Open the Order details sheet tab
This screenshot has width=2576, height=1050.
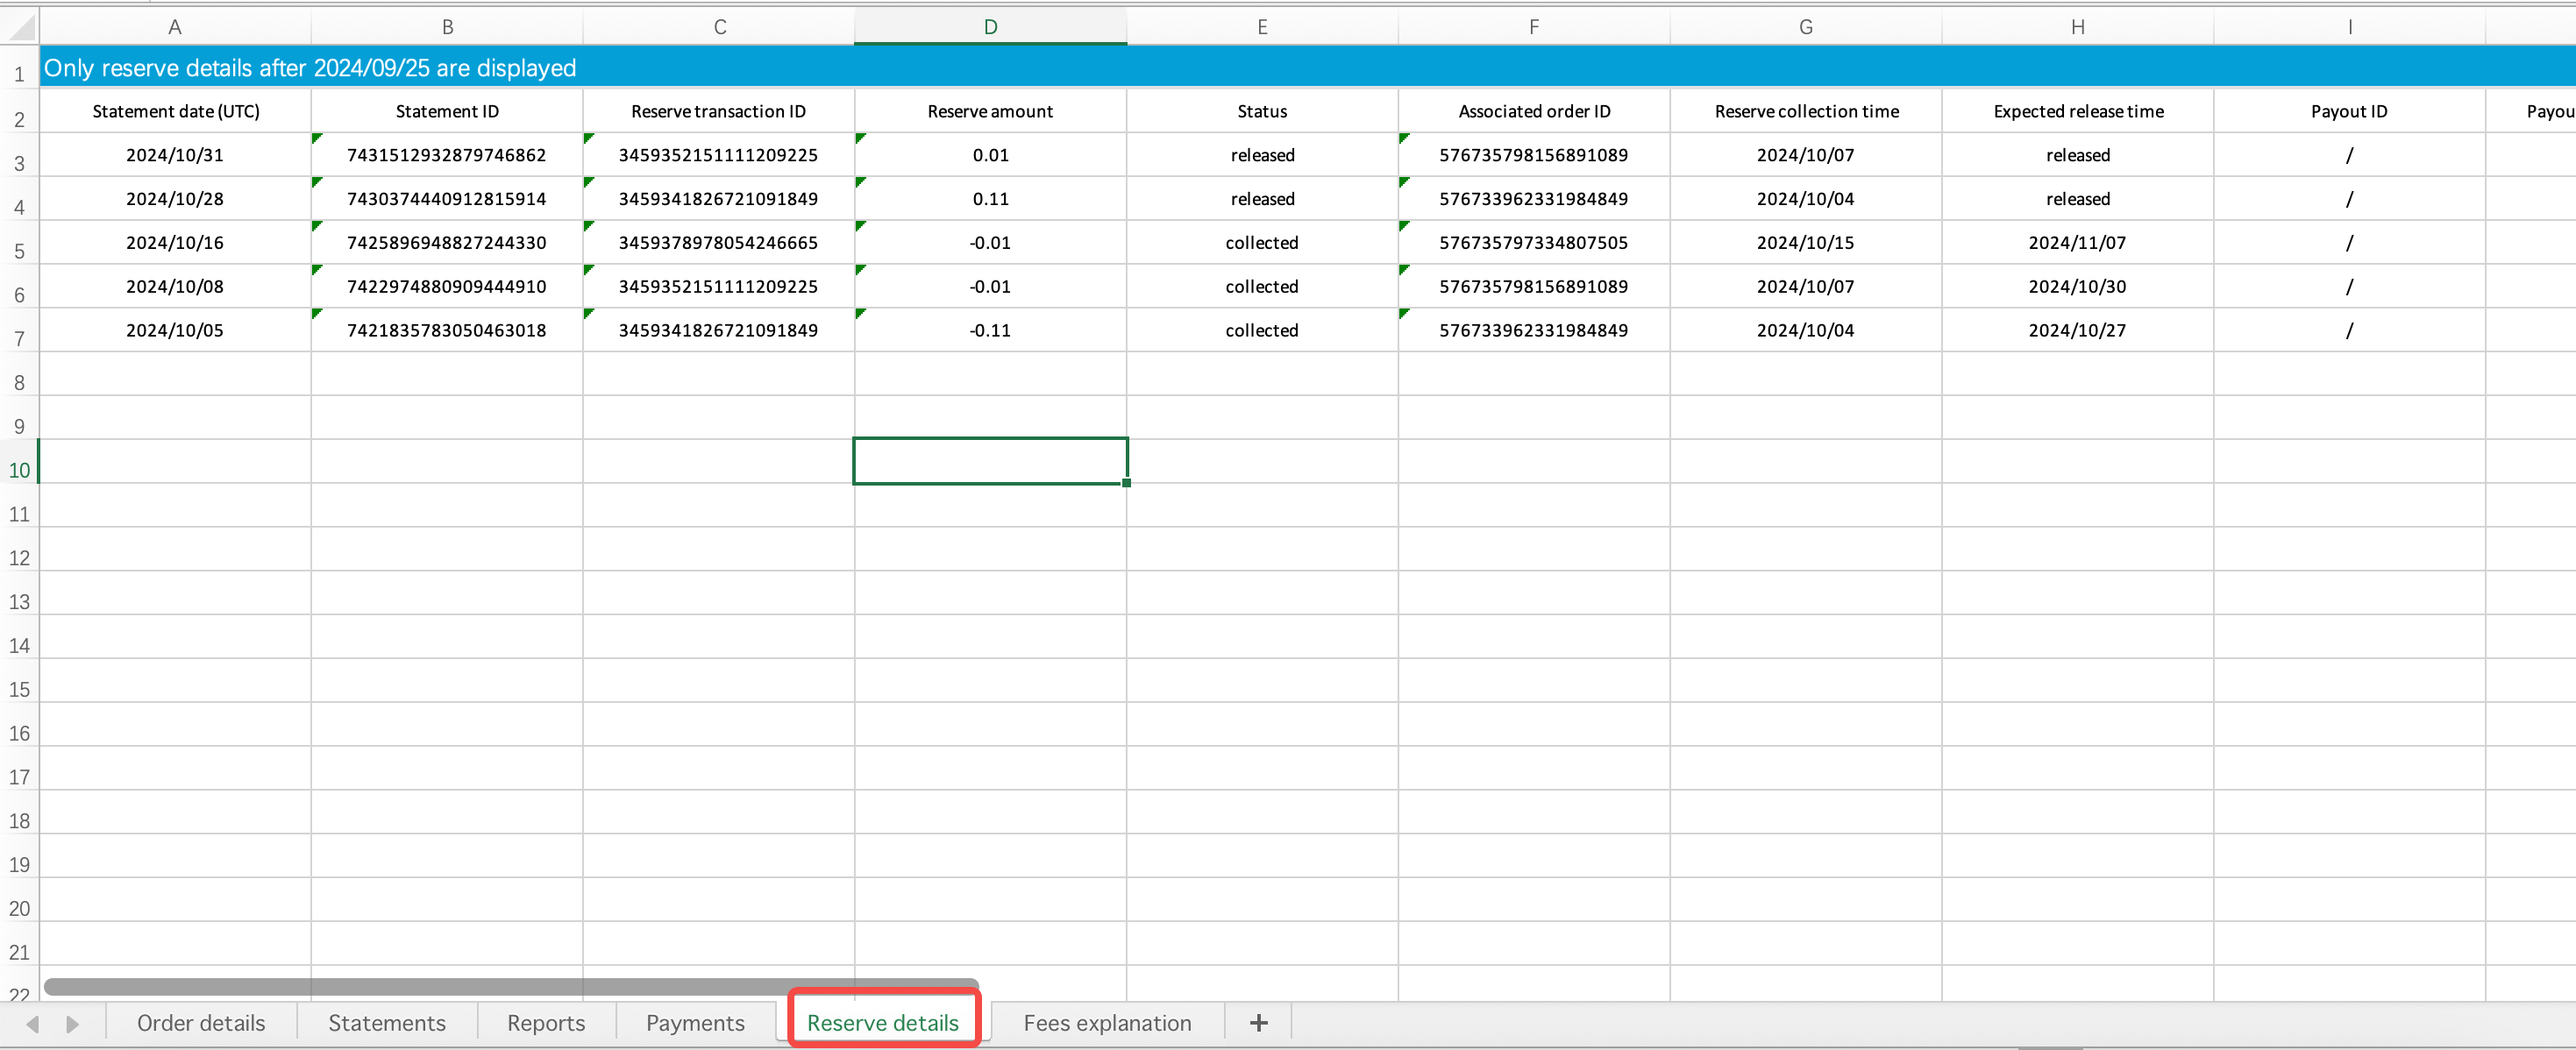point(201,1022)
